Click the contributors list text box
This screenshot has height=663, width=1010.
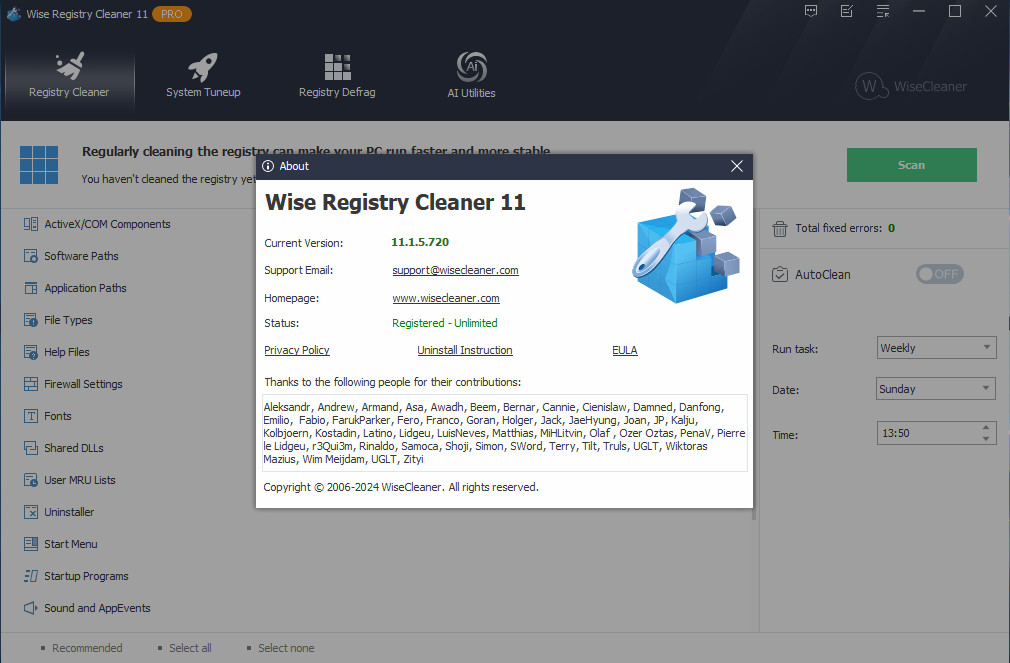tap(505, 433)
